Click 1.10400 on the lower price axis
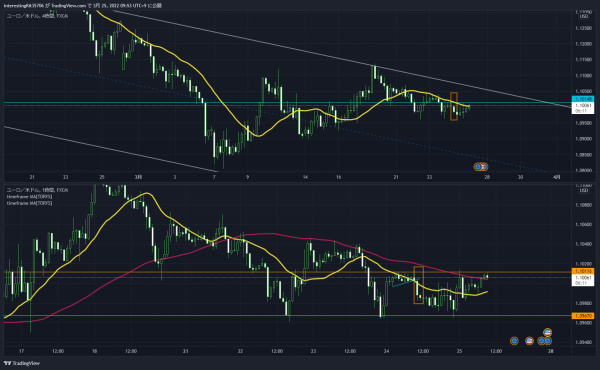600x370 pixels. 584,244
